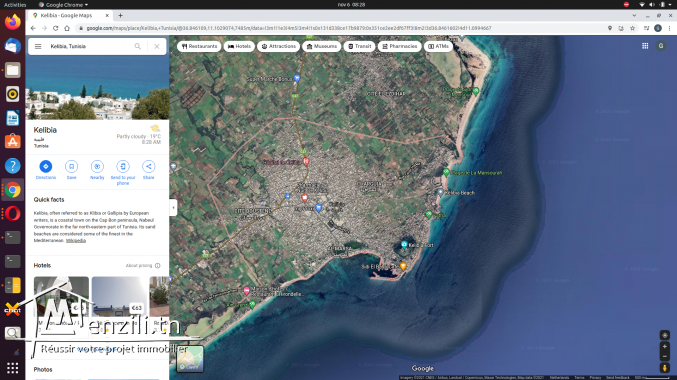
Task: Open Ubuntu Software from the dock
Action: (13, 142)
